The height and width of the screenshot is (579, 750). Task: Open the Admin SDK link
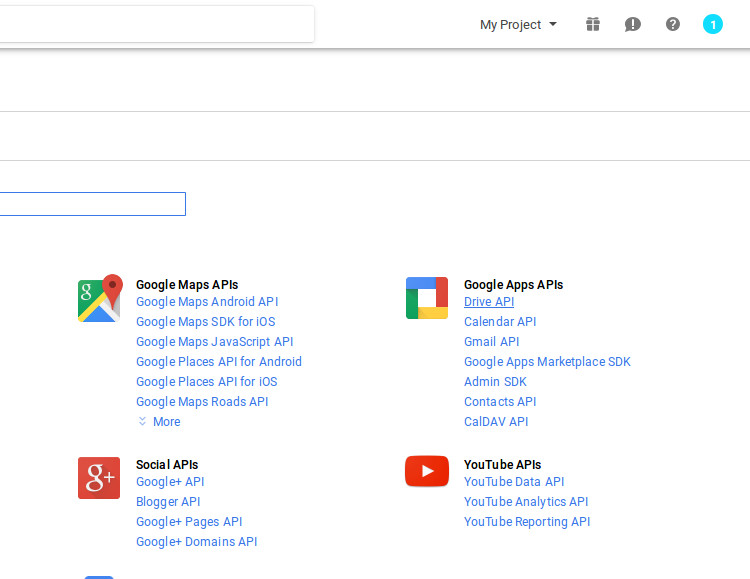pyautogui.click(x=495, y=382)
